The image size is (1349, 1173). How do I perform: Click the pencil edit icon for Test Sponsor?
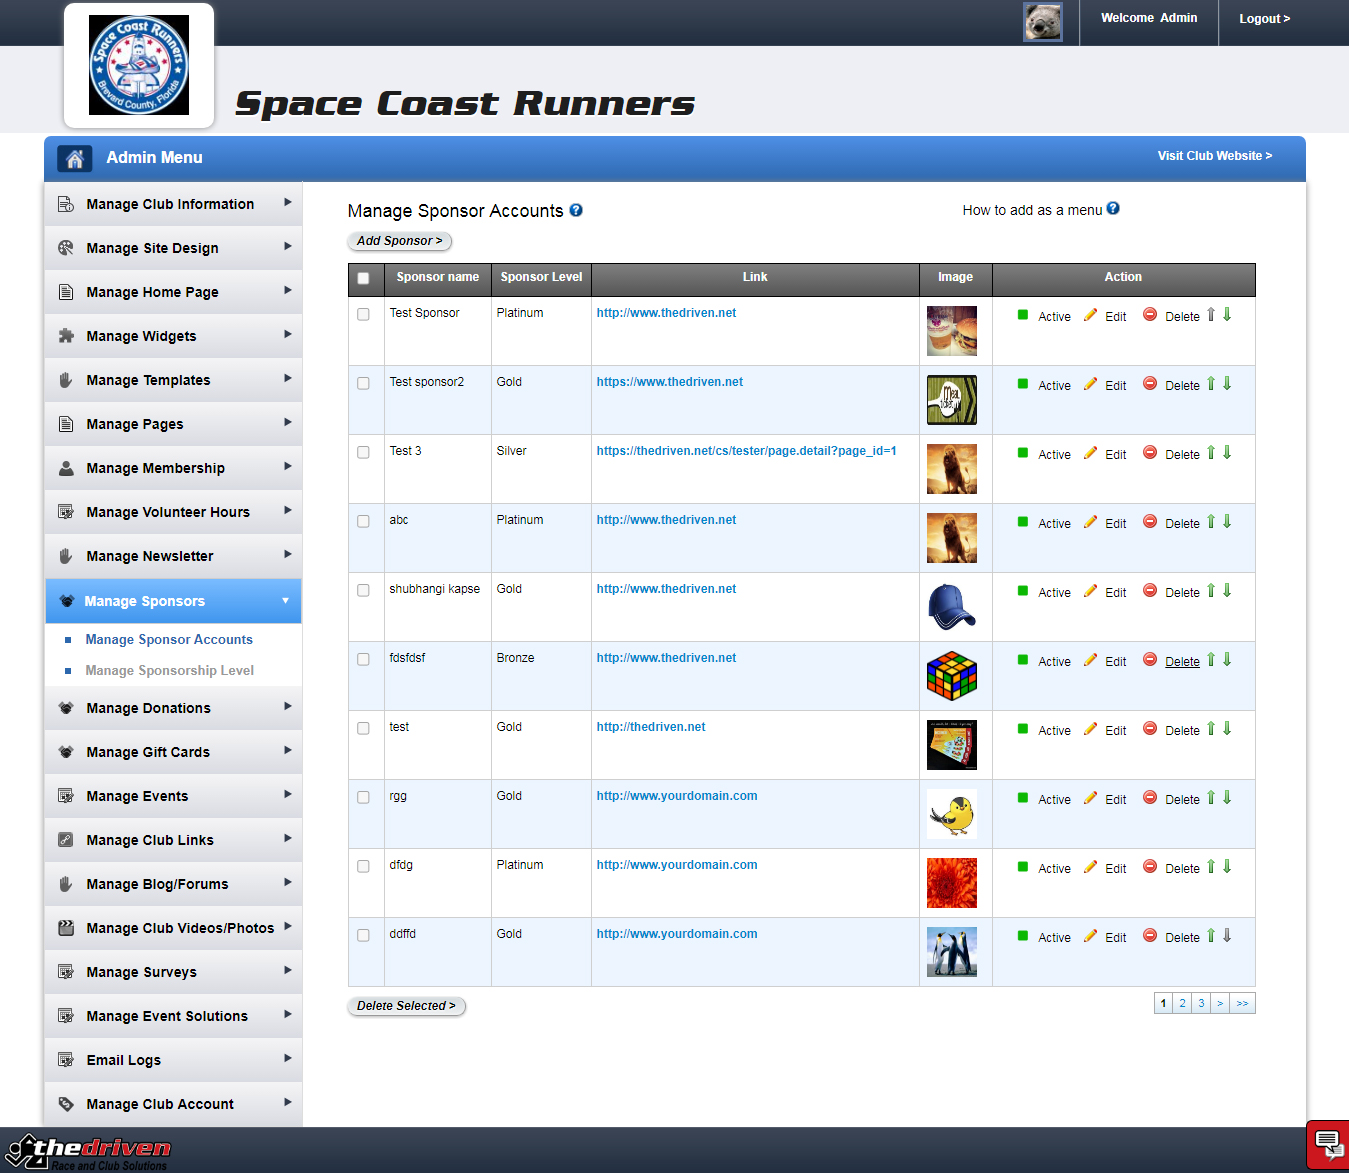click(1090, 315)
